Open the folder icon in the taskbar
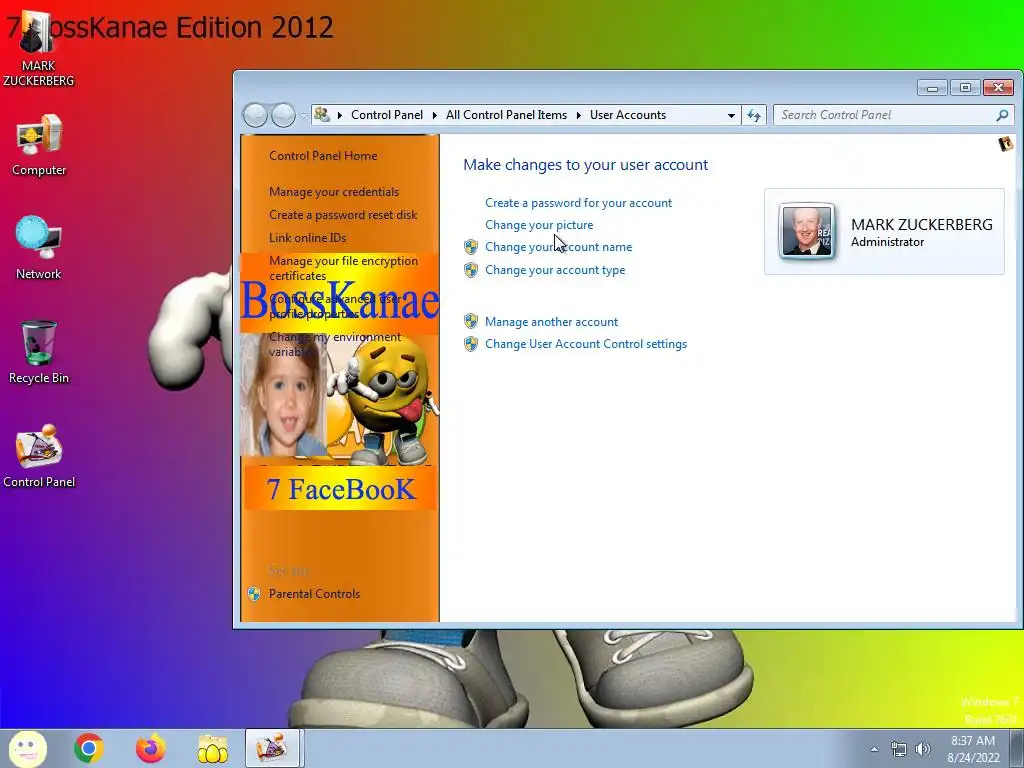Image resolution: width=1024 pixels, height=768 pixels. point(212,748)
